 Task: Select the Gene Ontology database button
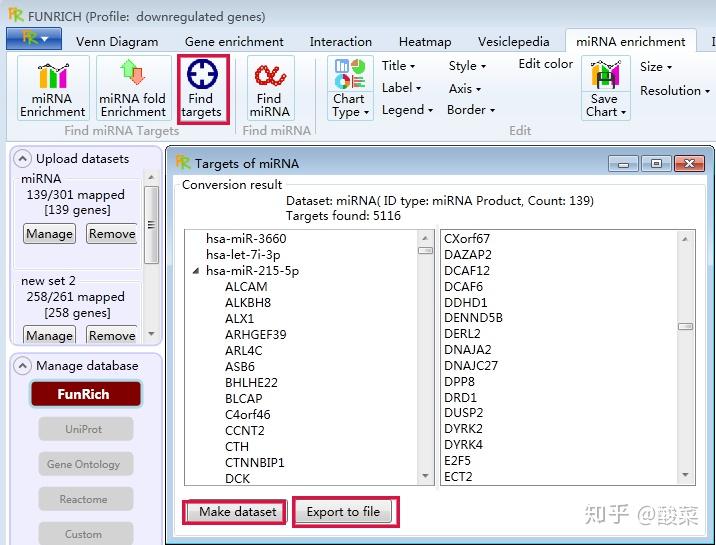click(86, 464)
